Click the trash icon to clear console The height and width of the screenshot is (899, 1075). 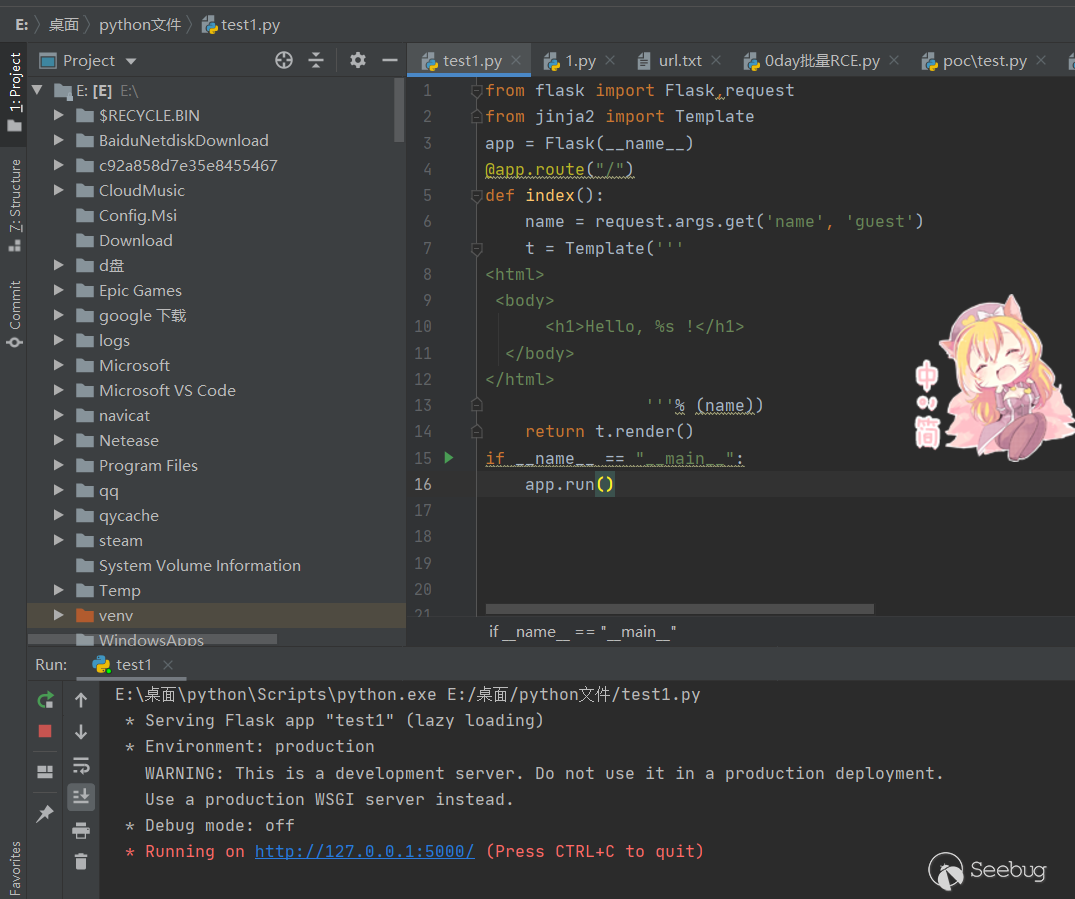point(81,861)
